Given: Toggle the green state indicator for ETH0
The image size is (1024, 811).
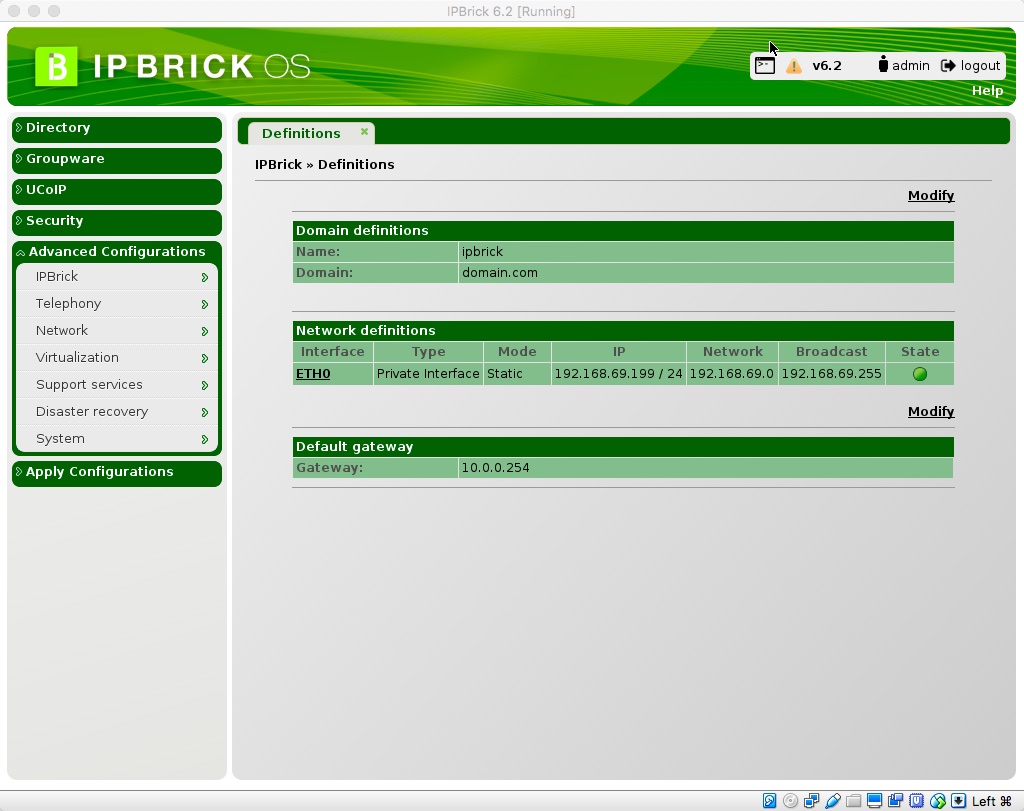Looking at the screenshot, I should coord(919,373).
